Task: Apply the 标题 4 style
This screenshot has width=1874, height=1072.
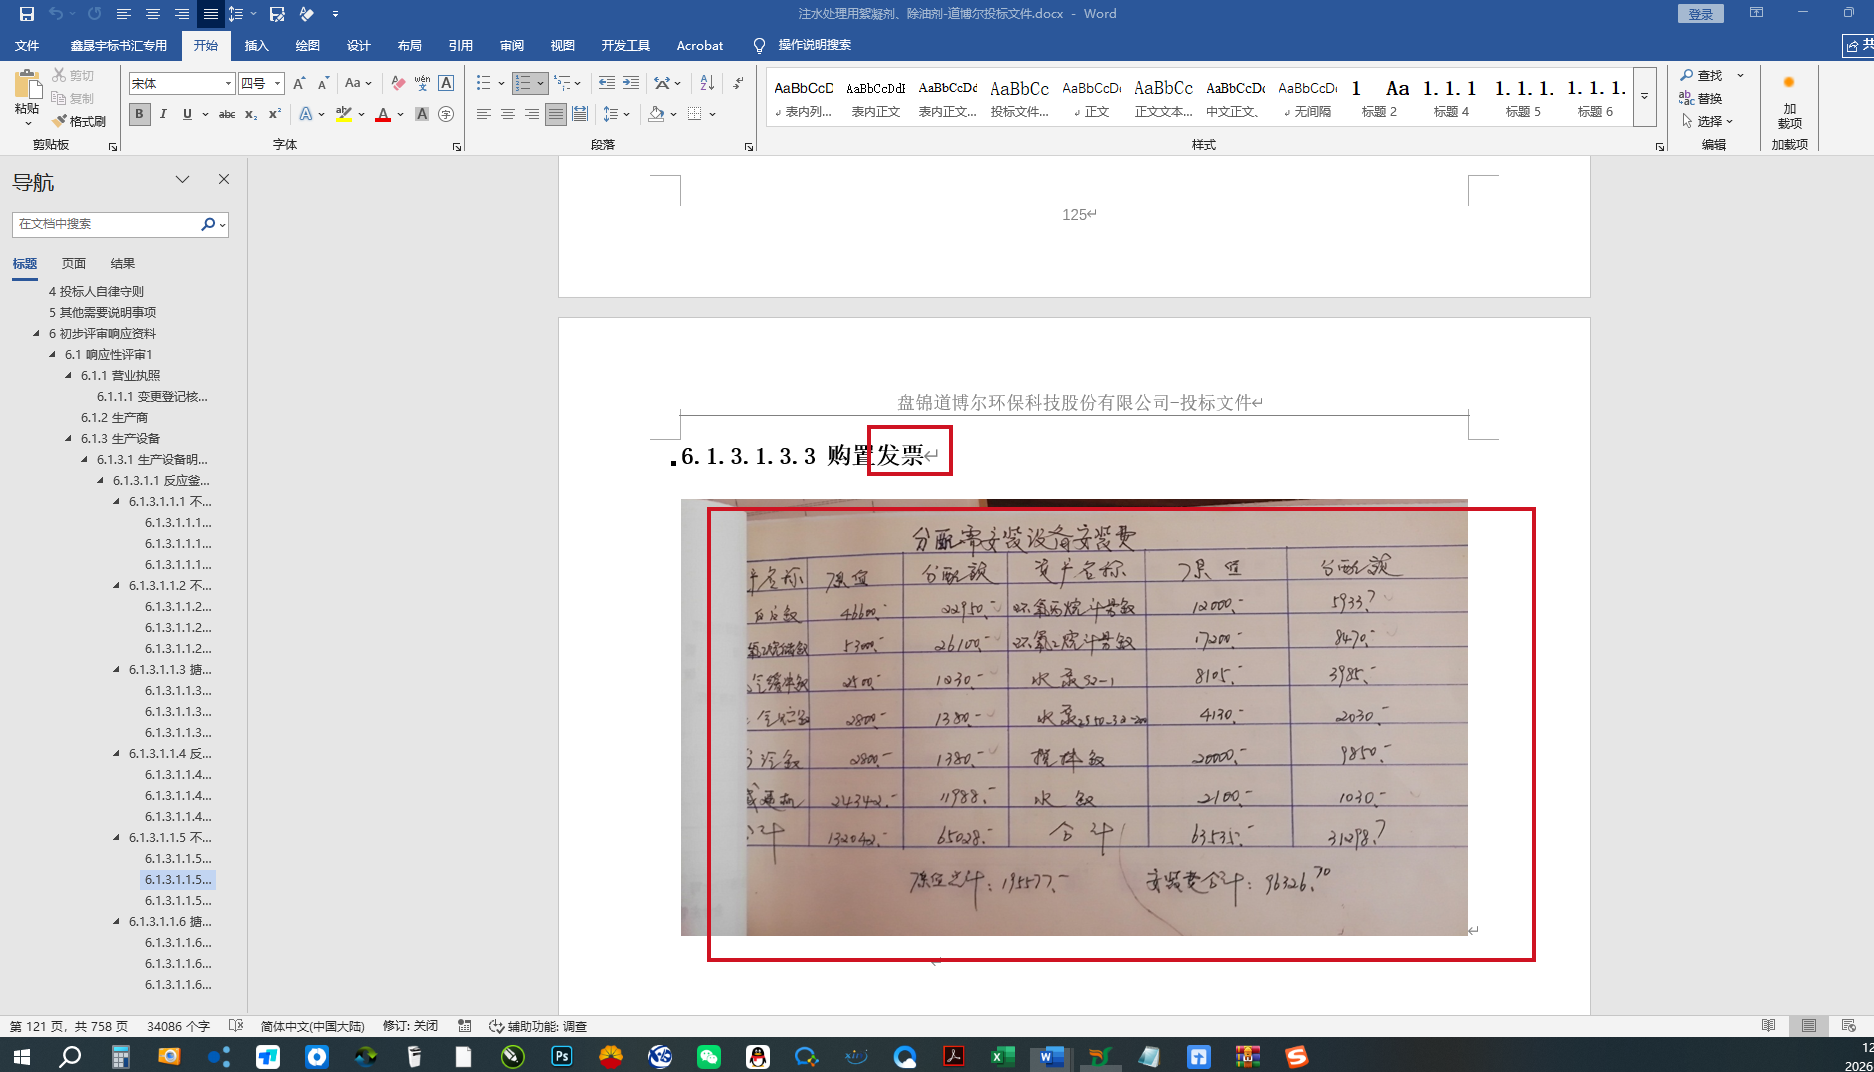Action: [x=1451, y=97]
